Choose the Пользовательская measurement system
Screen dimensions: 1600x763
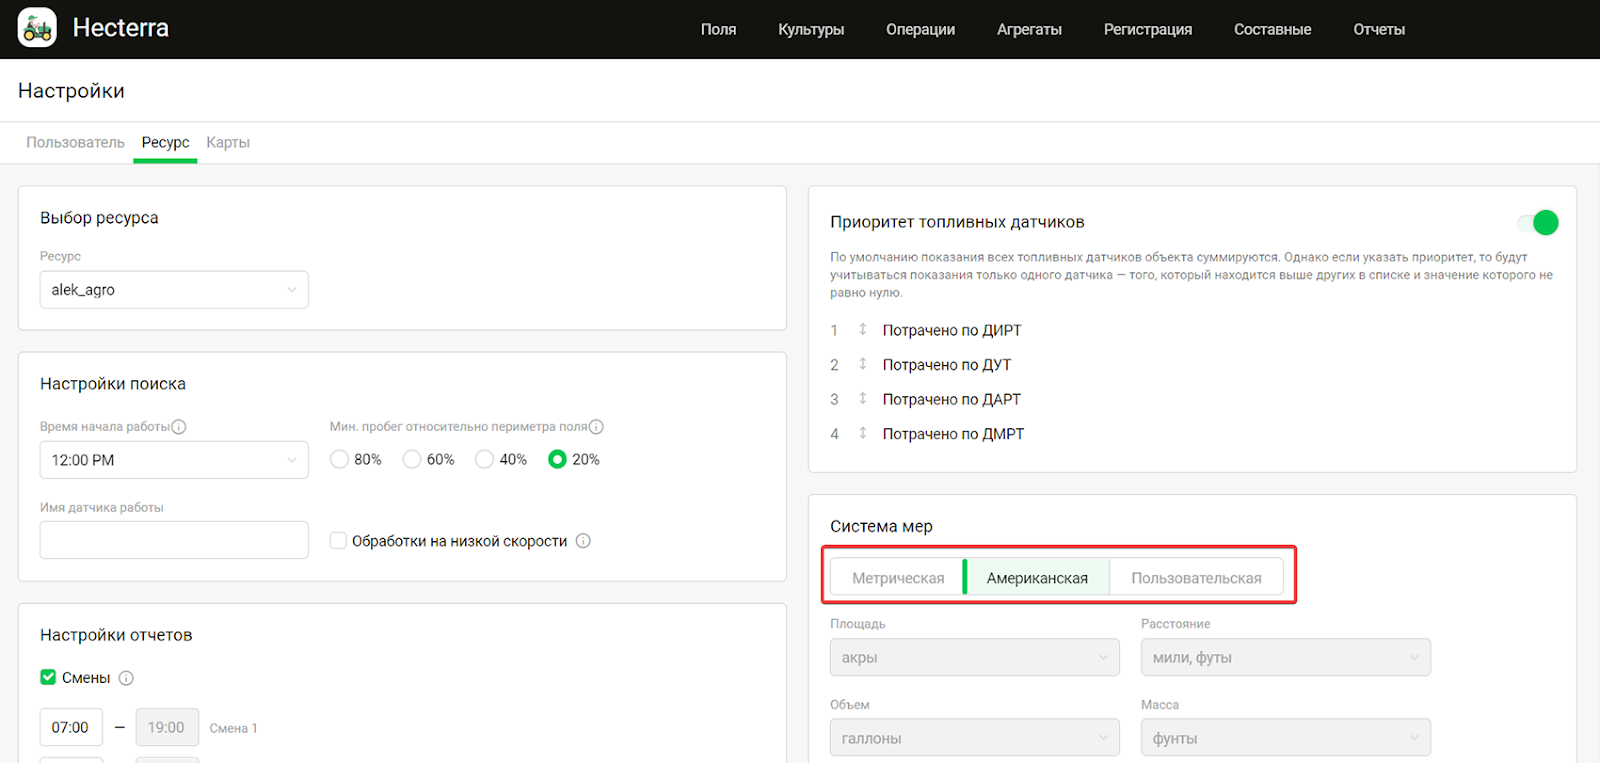pyautogui.click(x=1196, y=578)
